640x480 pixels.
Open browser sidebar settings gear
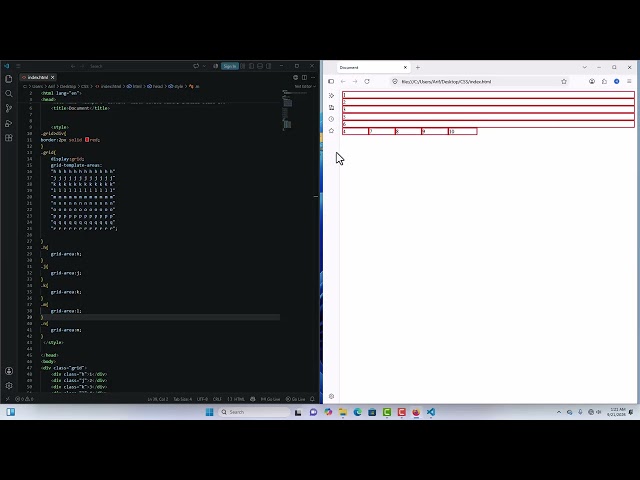pyautogui.click(x=331, y=396)
